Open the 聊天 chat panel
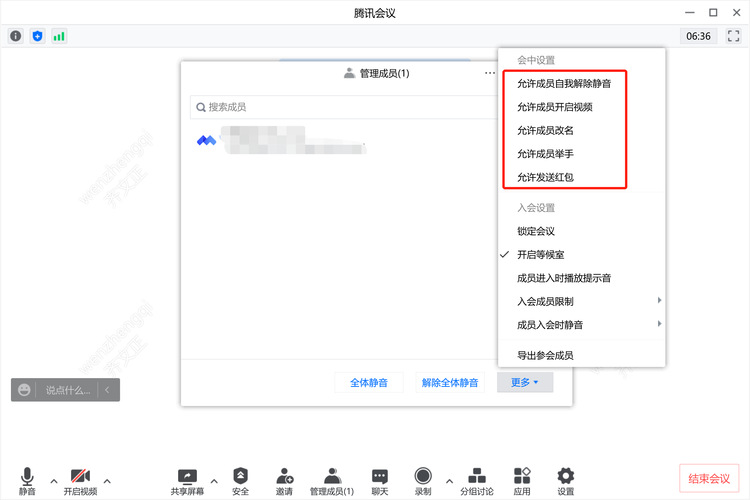 click(380, 481)
